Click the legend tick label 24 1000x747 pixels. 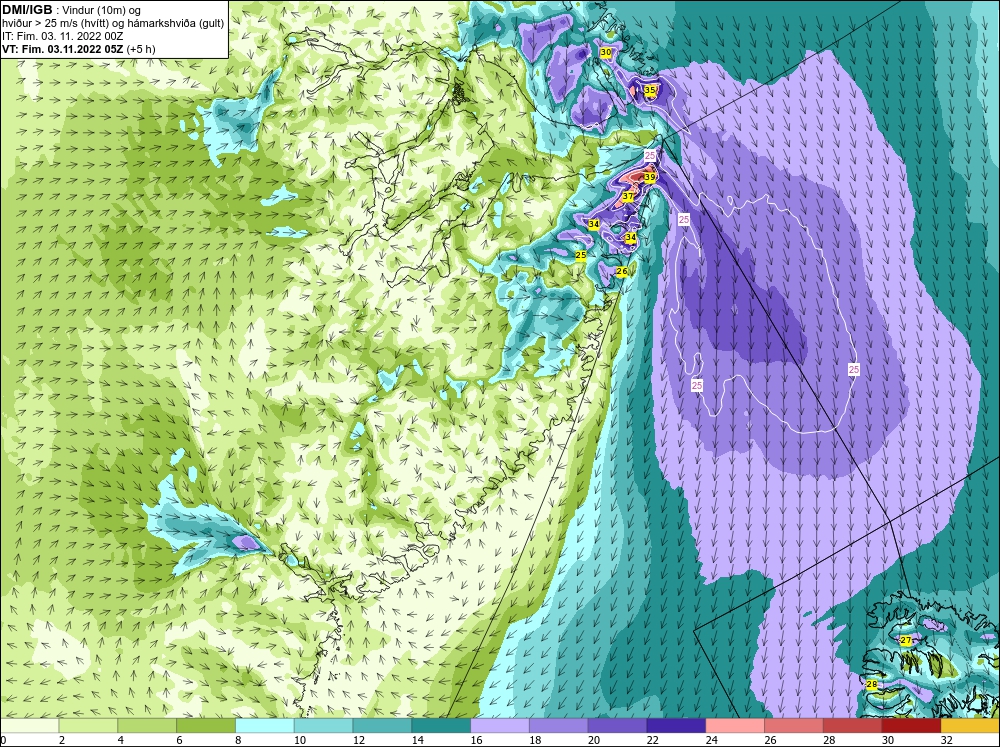[711, 740]
